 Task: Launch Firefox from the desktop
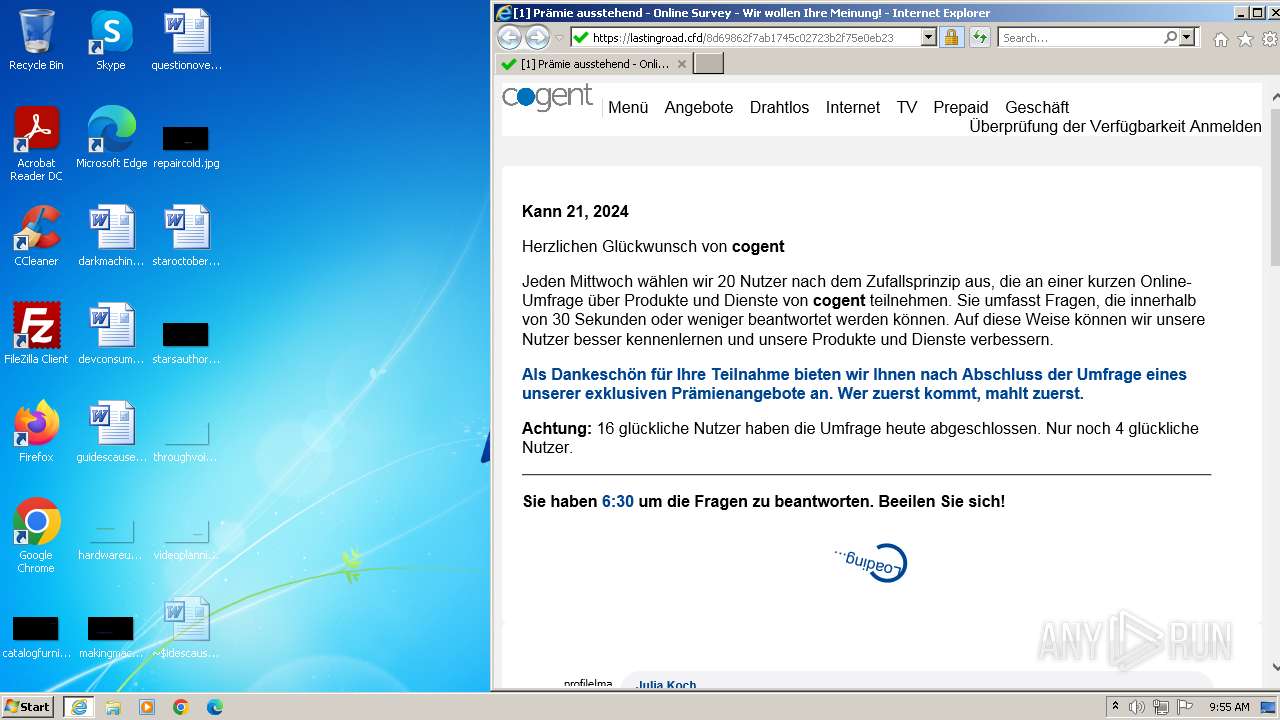coord(36,432)
